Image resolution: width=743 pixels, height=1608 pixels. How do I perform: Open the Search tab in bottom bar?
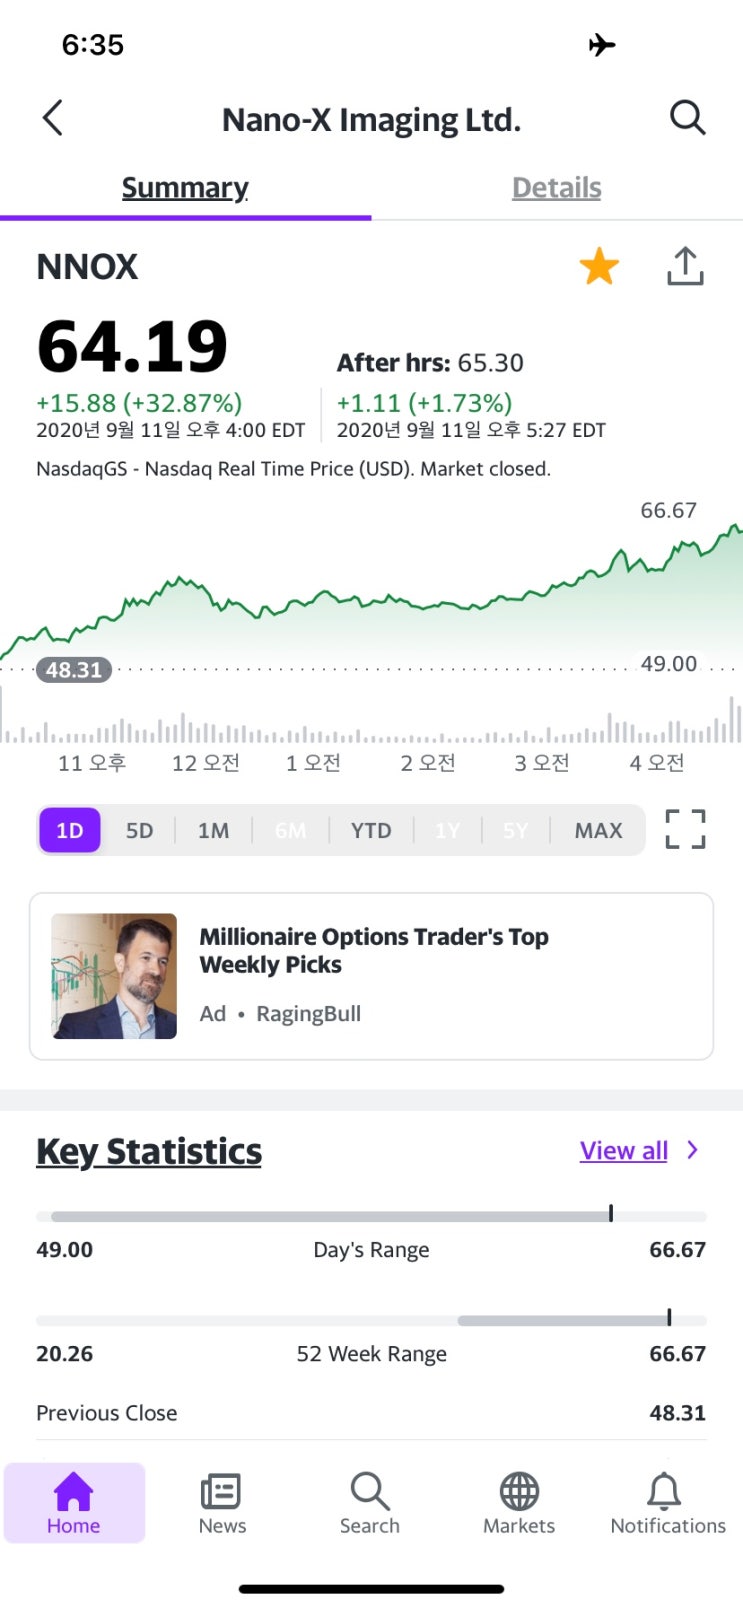point(370,1502)
